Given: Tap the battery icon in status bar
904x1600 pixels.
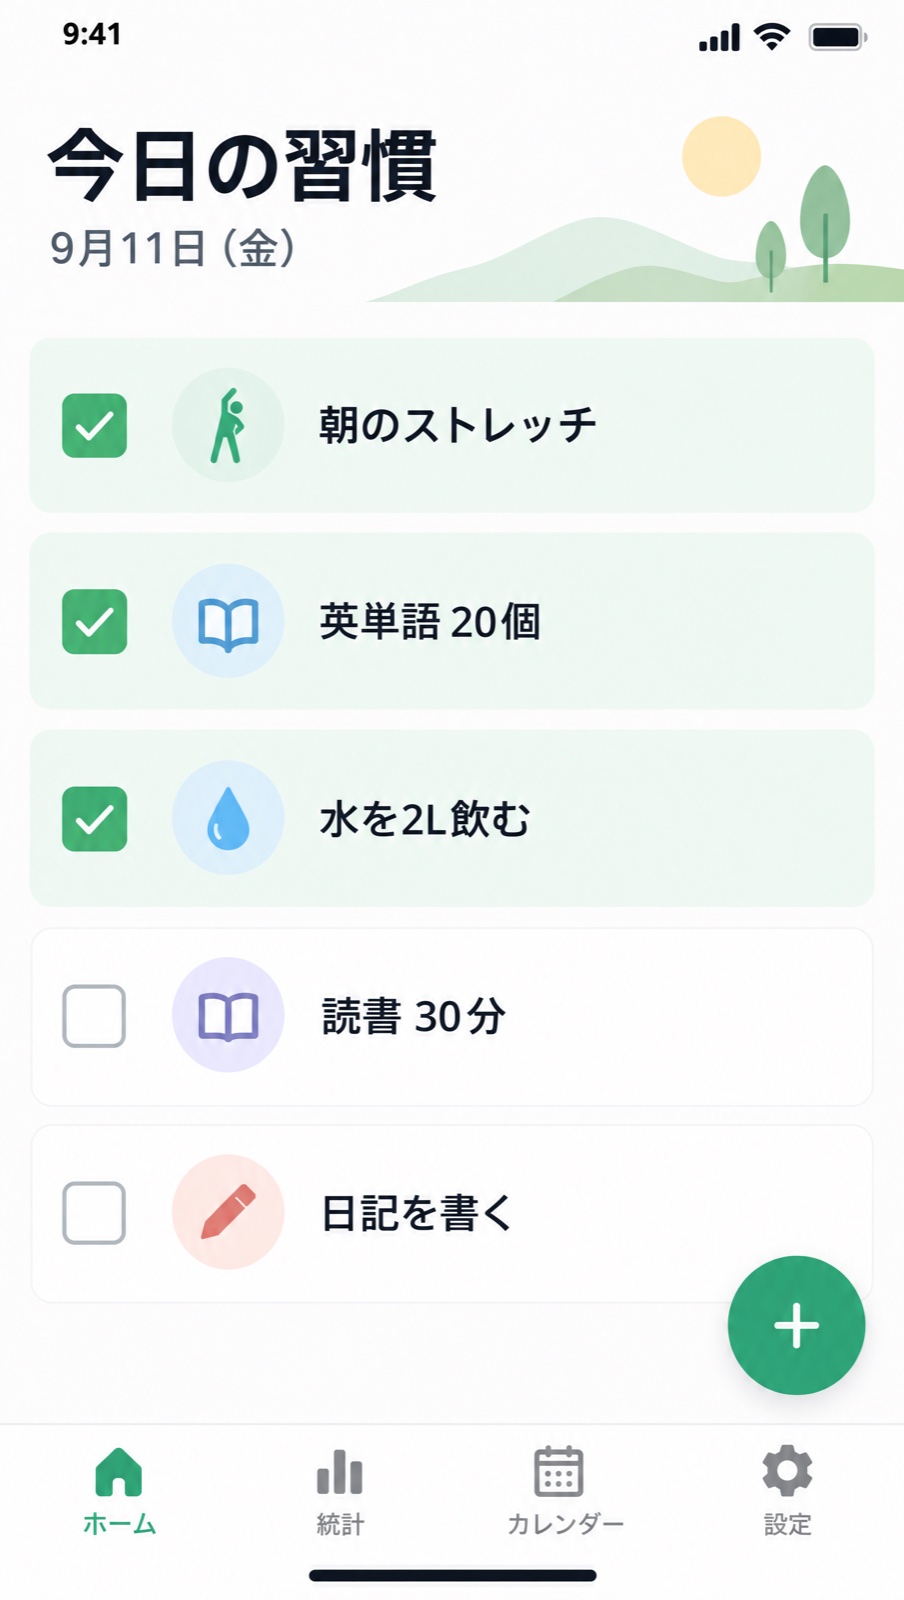Looking at the screenshot, I should click(837, 38).
